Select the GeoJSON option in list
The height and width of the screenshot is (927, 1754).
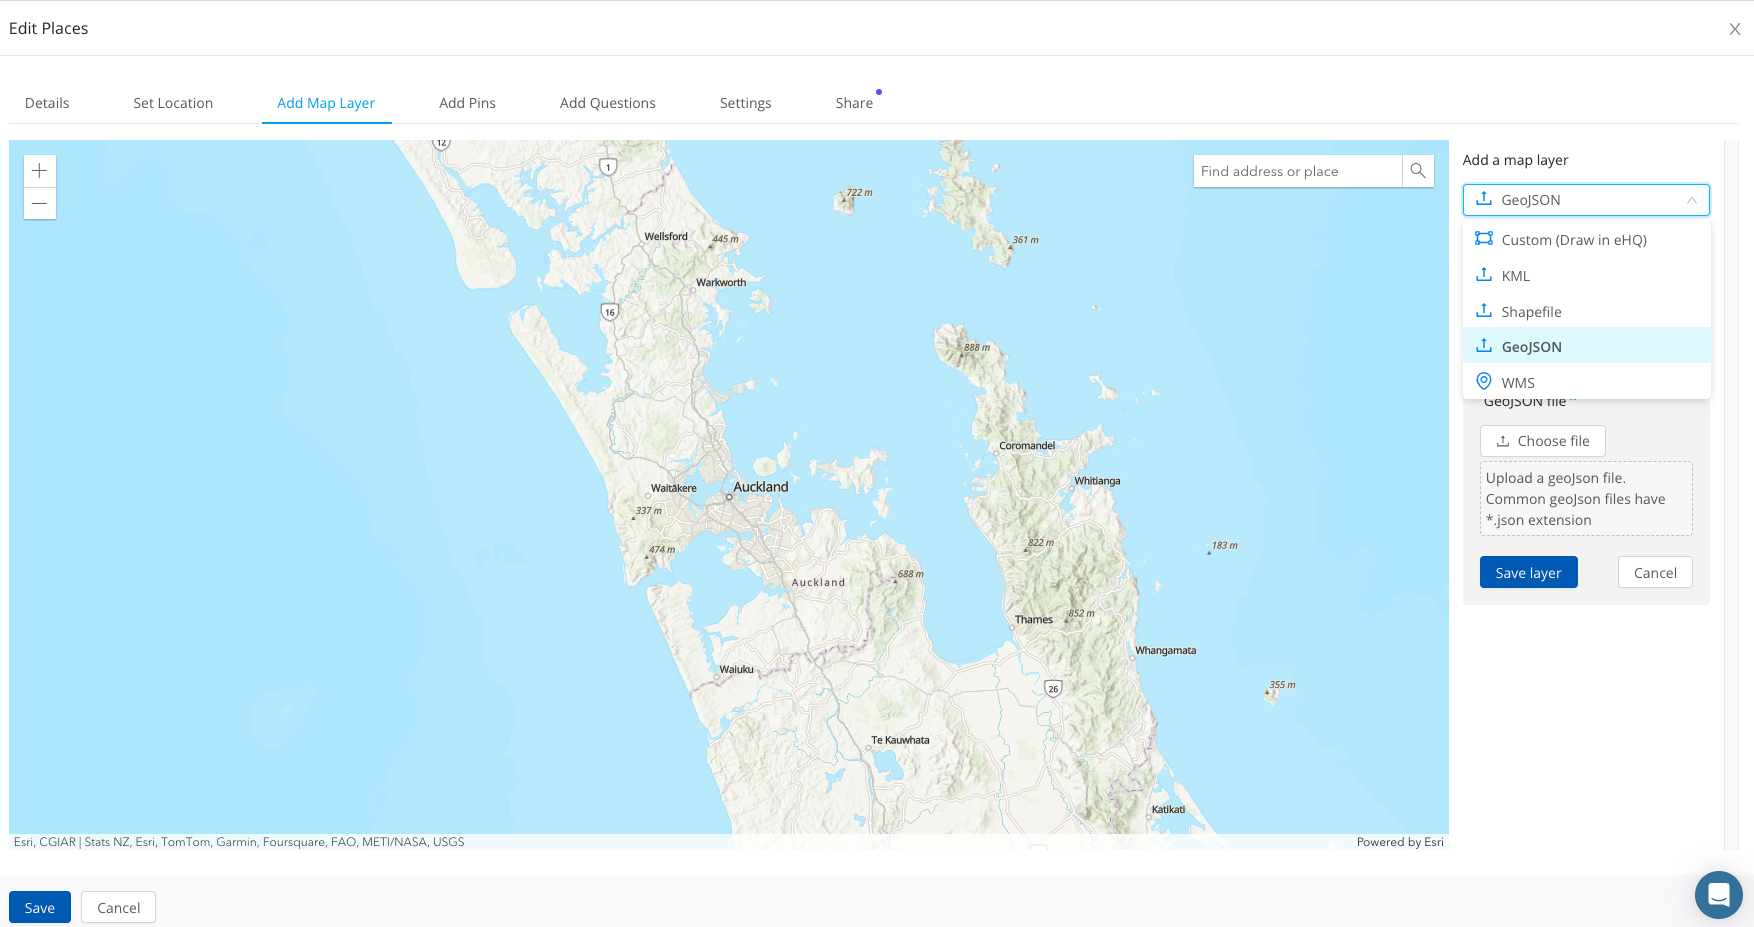click(x=1587, y=346)
